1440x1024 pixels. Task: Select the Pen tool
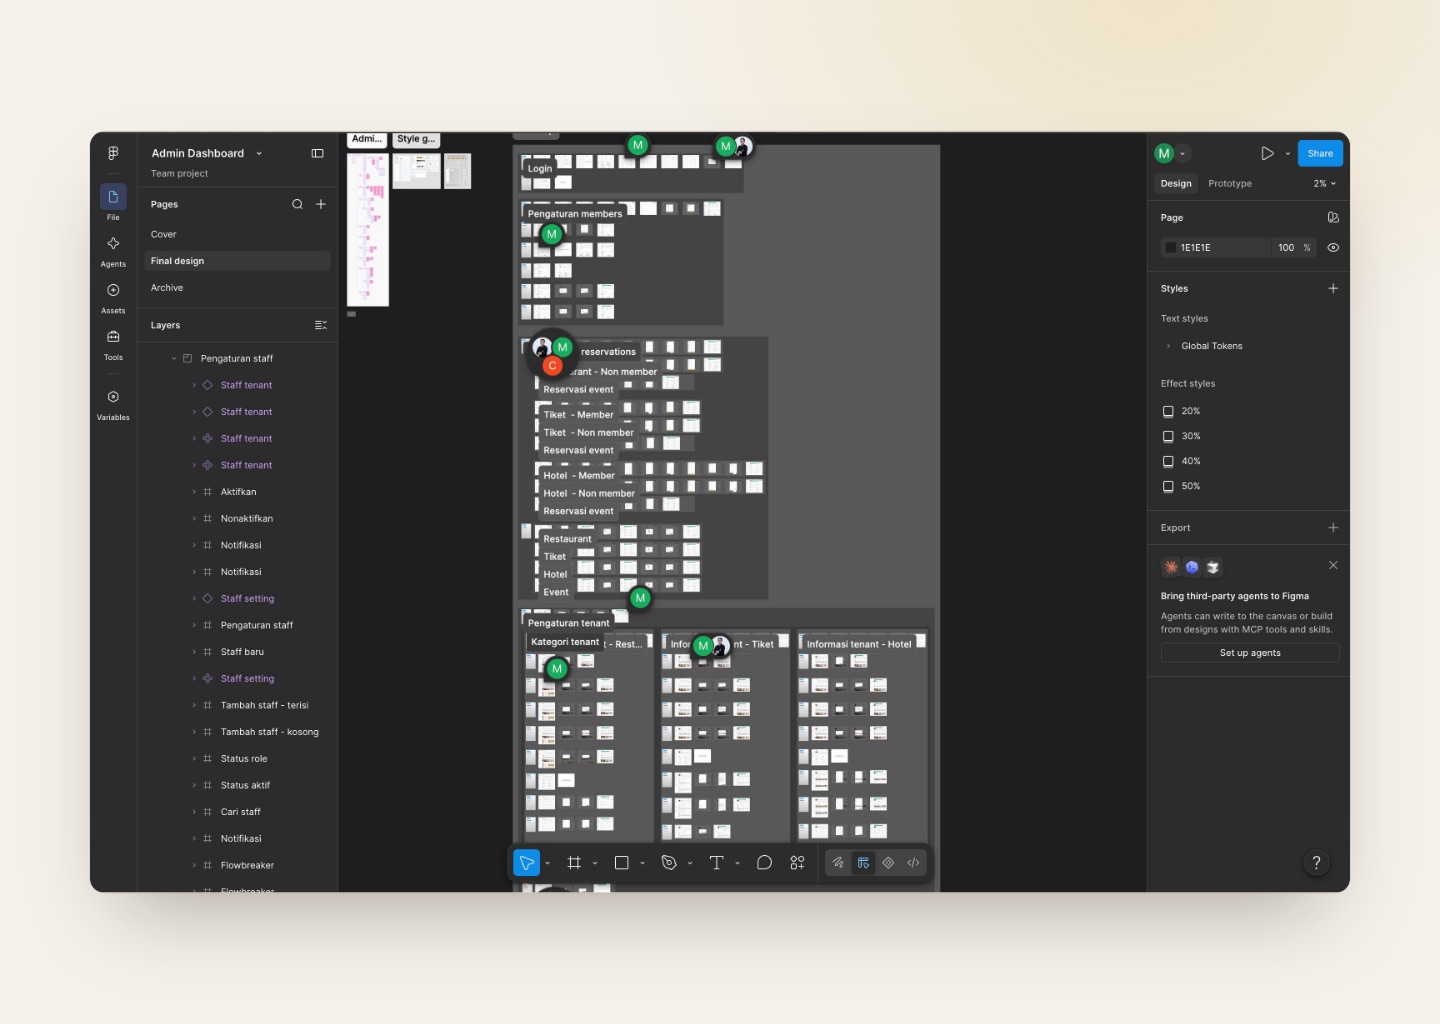coord(669,863)
